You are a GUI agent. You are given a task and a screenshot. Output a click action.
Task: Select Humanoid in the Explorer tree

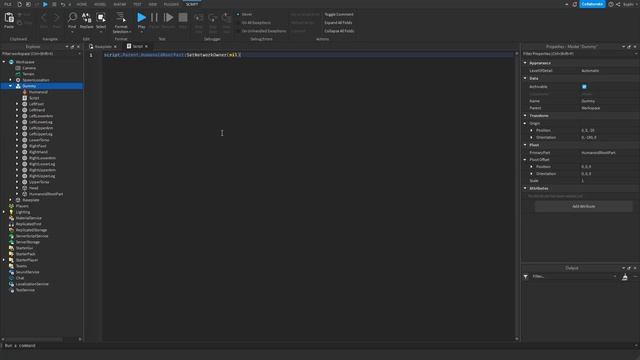point(38,92)
